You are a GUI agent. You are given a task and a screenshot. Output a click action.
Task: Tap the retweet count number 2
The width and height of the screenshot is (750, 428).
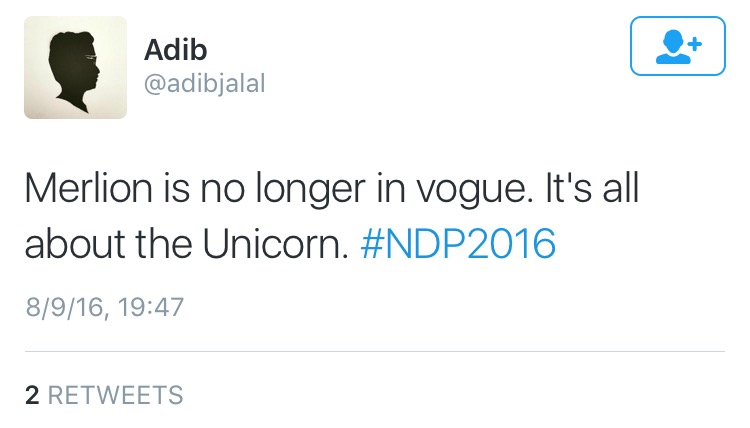point(32,395)
